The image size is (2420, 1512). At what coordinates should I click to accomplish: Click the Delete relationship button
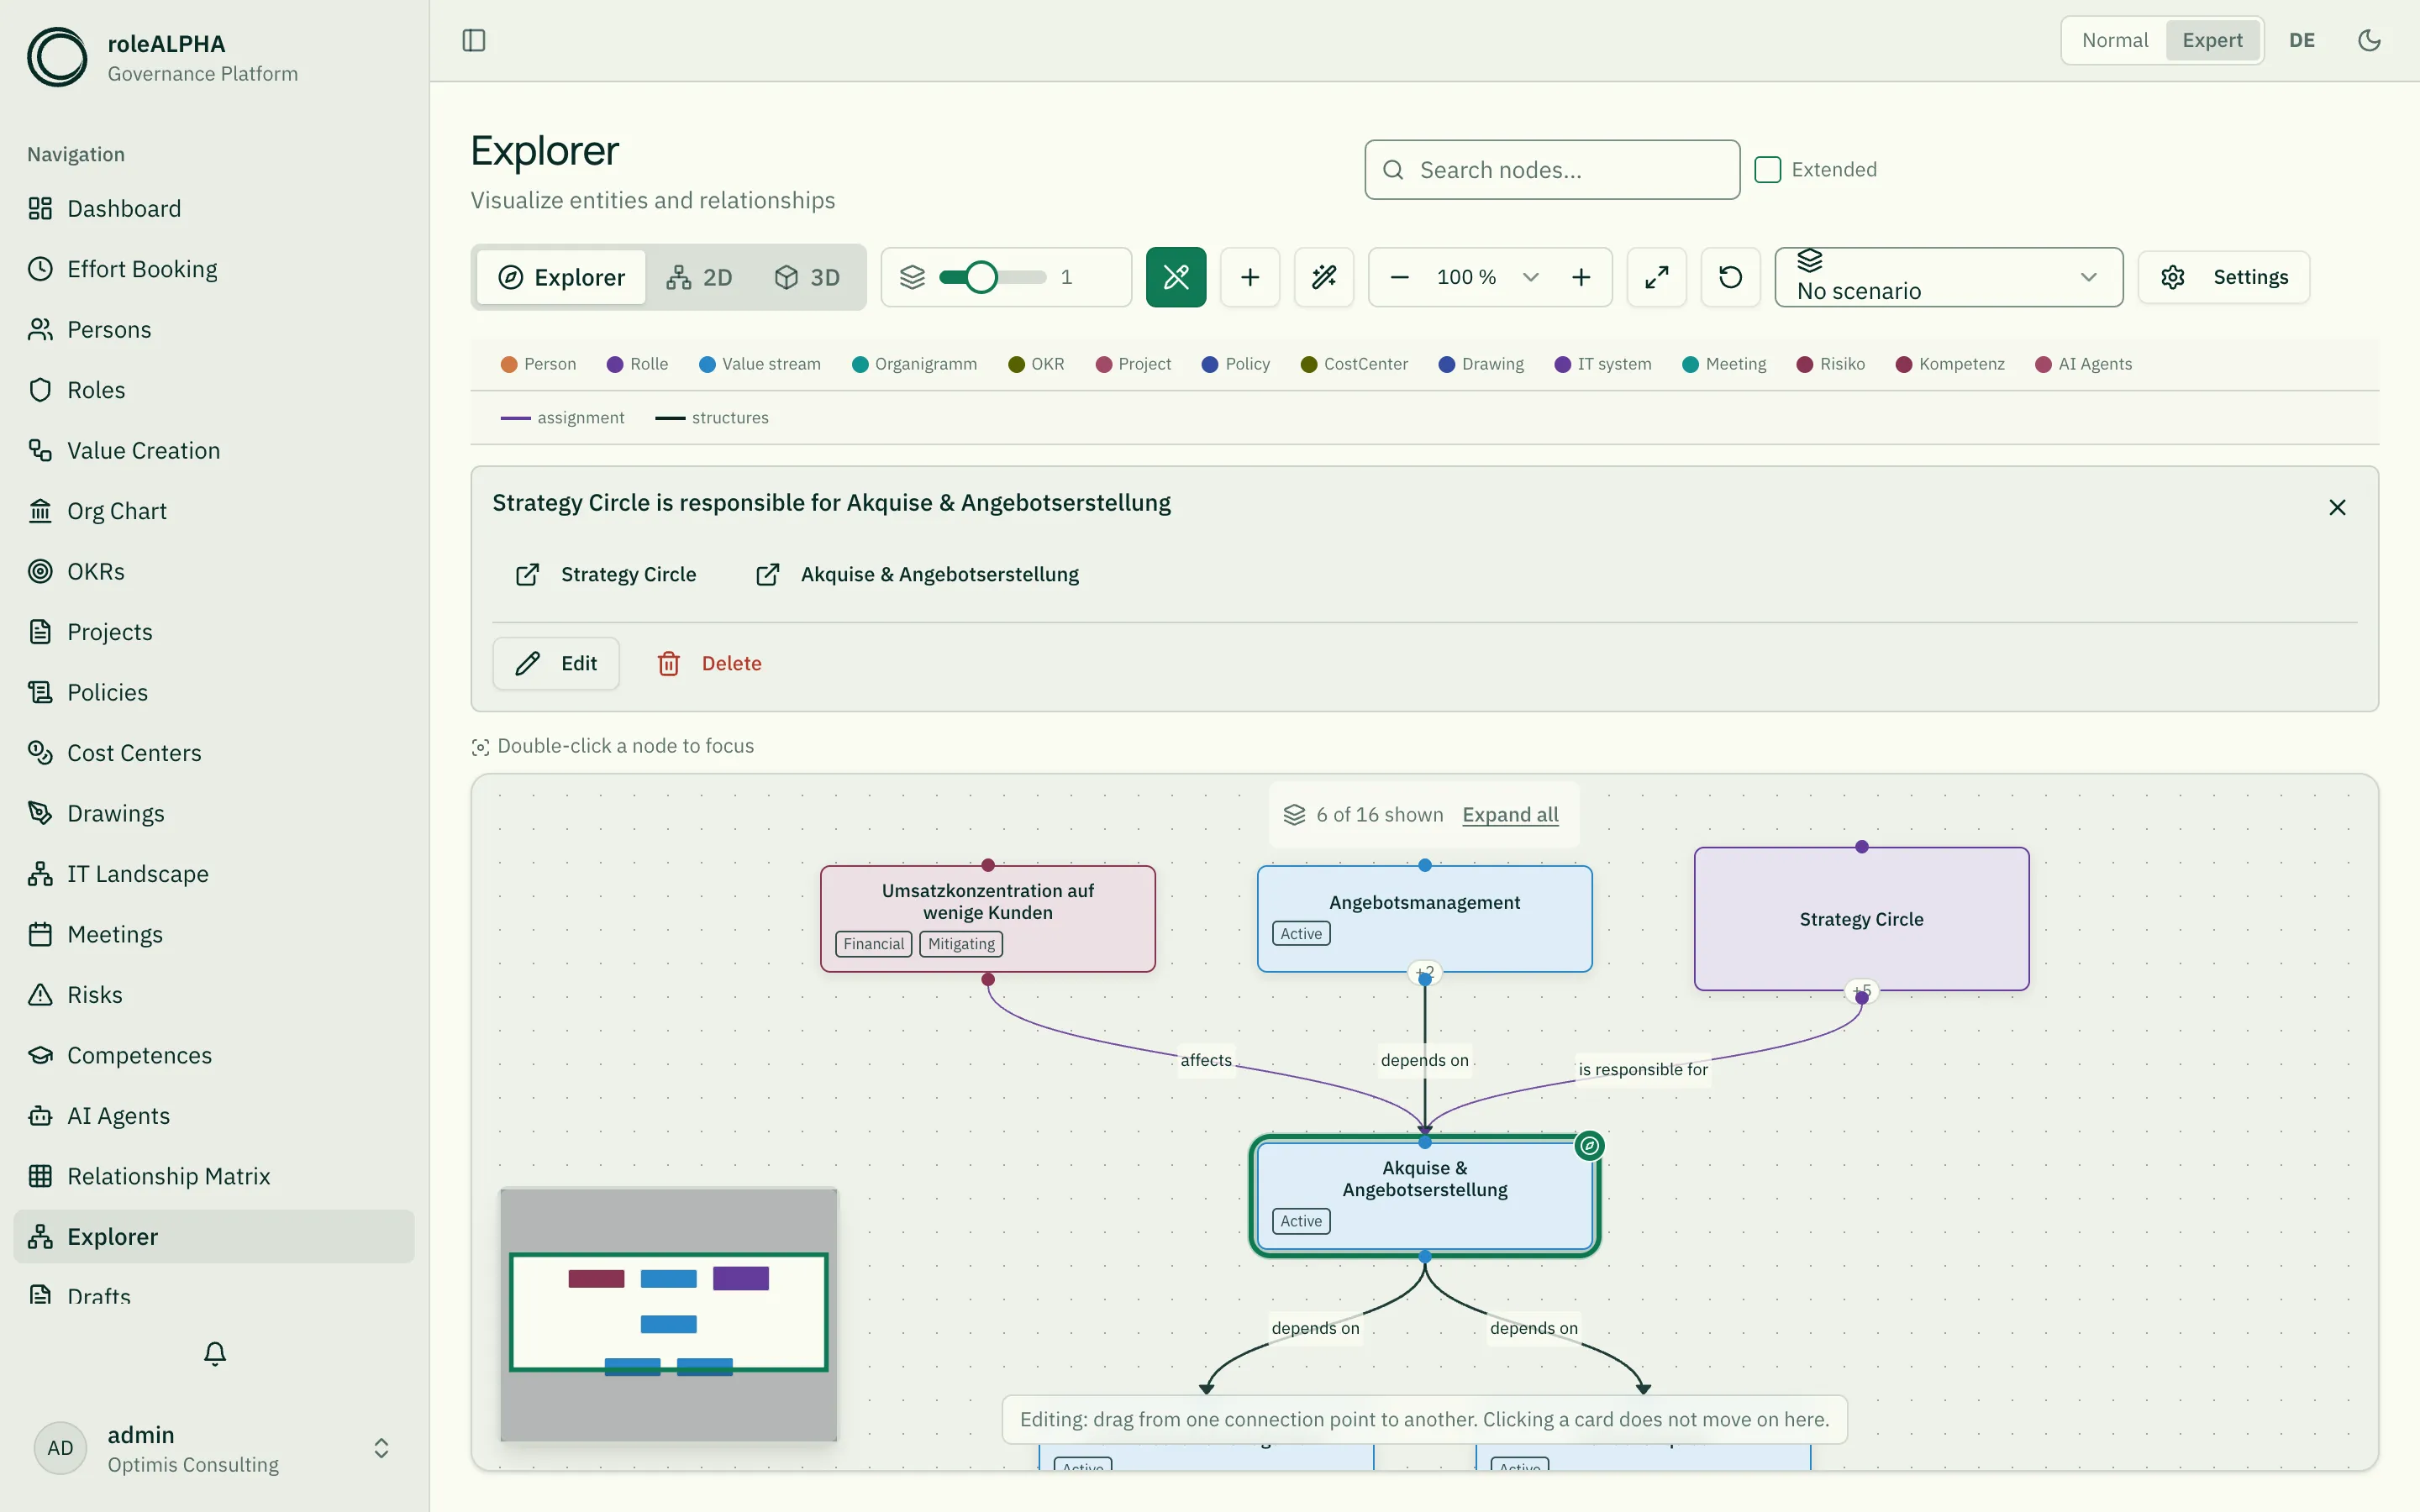[709, 663]
